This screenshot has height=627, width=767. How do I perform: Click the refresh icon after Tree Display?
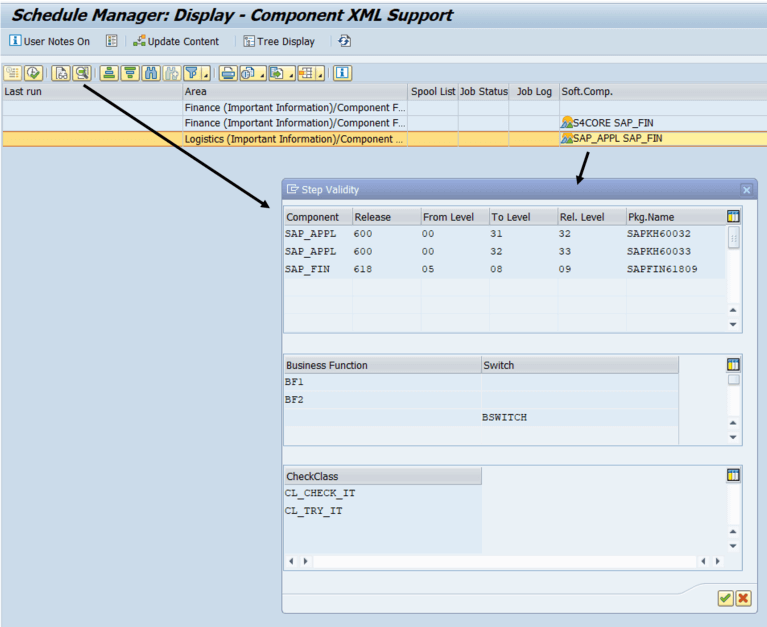pyautogui.click(x=344, y=41)
